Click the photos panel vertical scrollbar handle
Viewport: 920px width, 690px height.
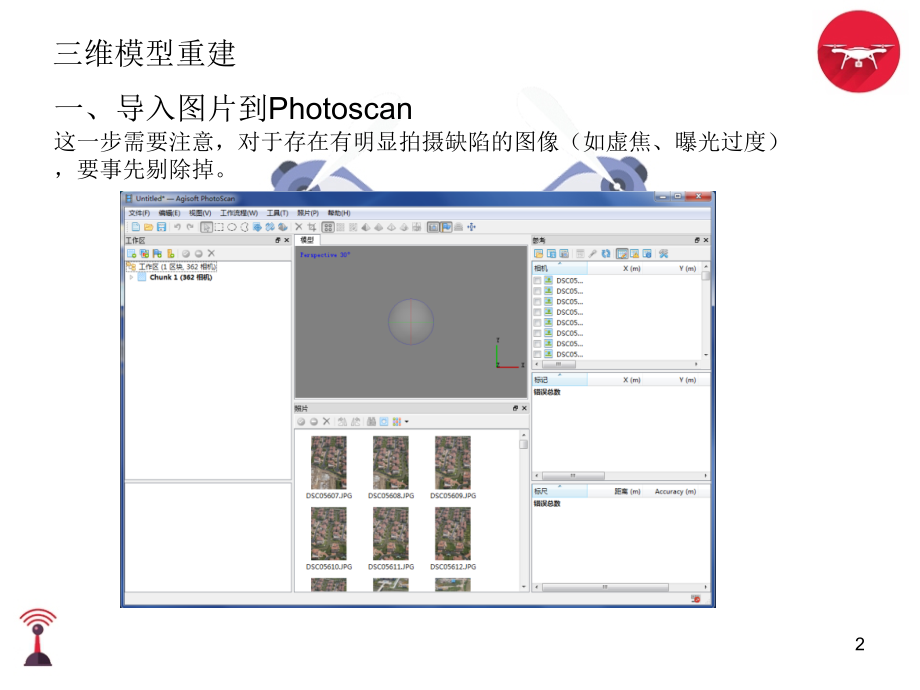tap(523, 445)
